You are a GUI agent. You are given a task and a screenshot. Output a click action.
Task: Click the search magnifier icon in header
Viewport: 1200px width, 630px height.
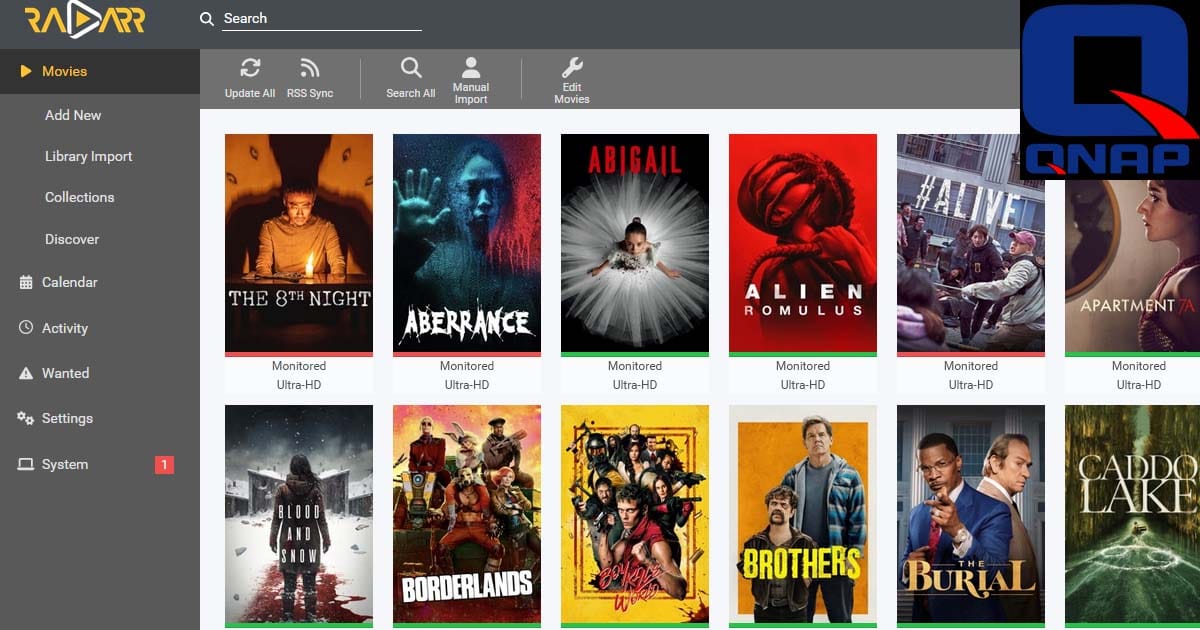pos(207,19)
